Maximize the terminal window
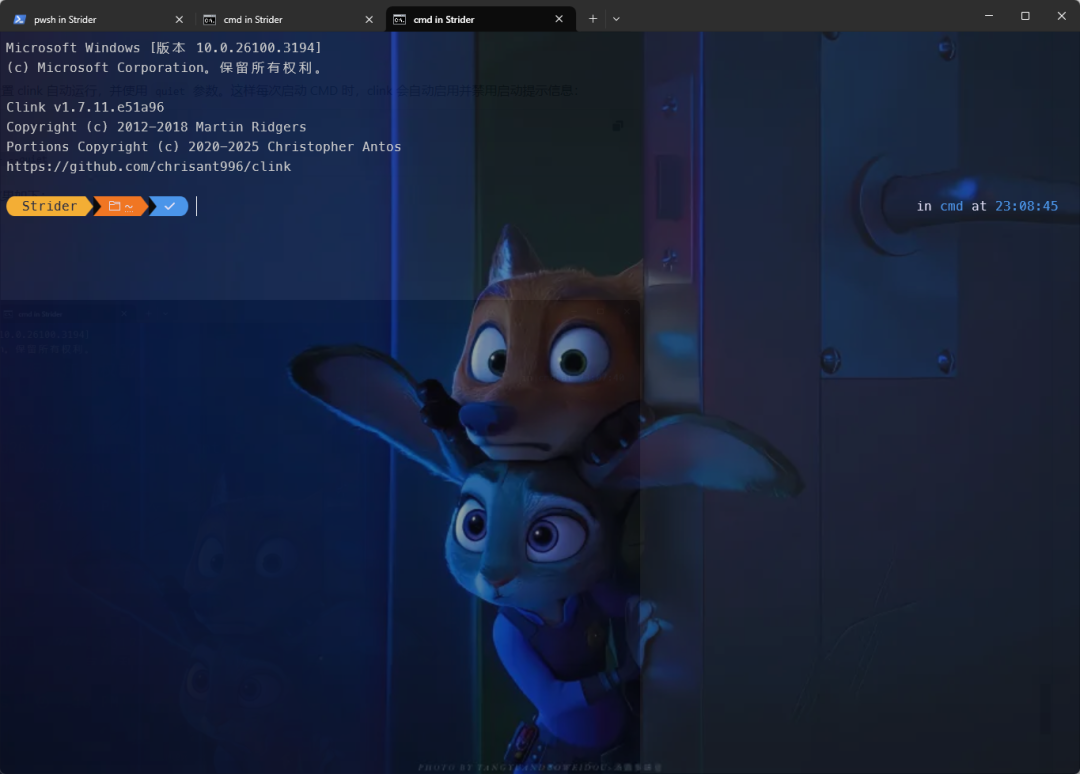This screenshot has height=774, width=1080. pos(1025,16)
